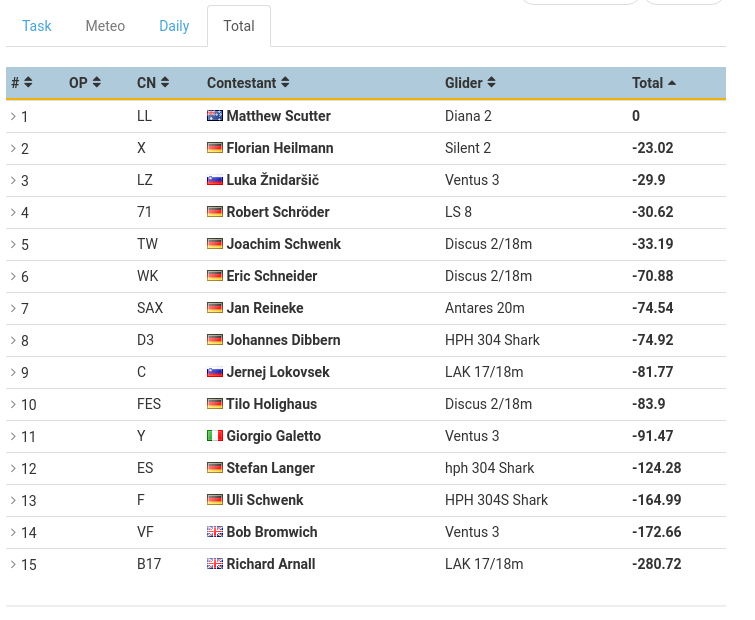Sort by rank number column
Screen dimensions: 755x620
(x=22, y=83)
